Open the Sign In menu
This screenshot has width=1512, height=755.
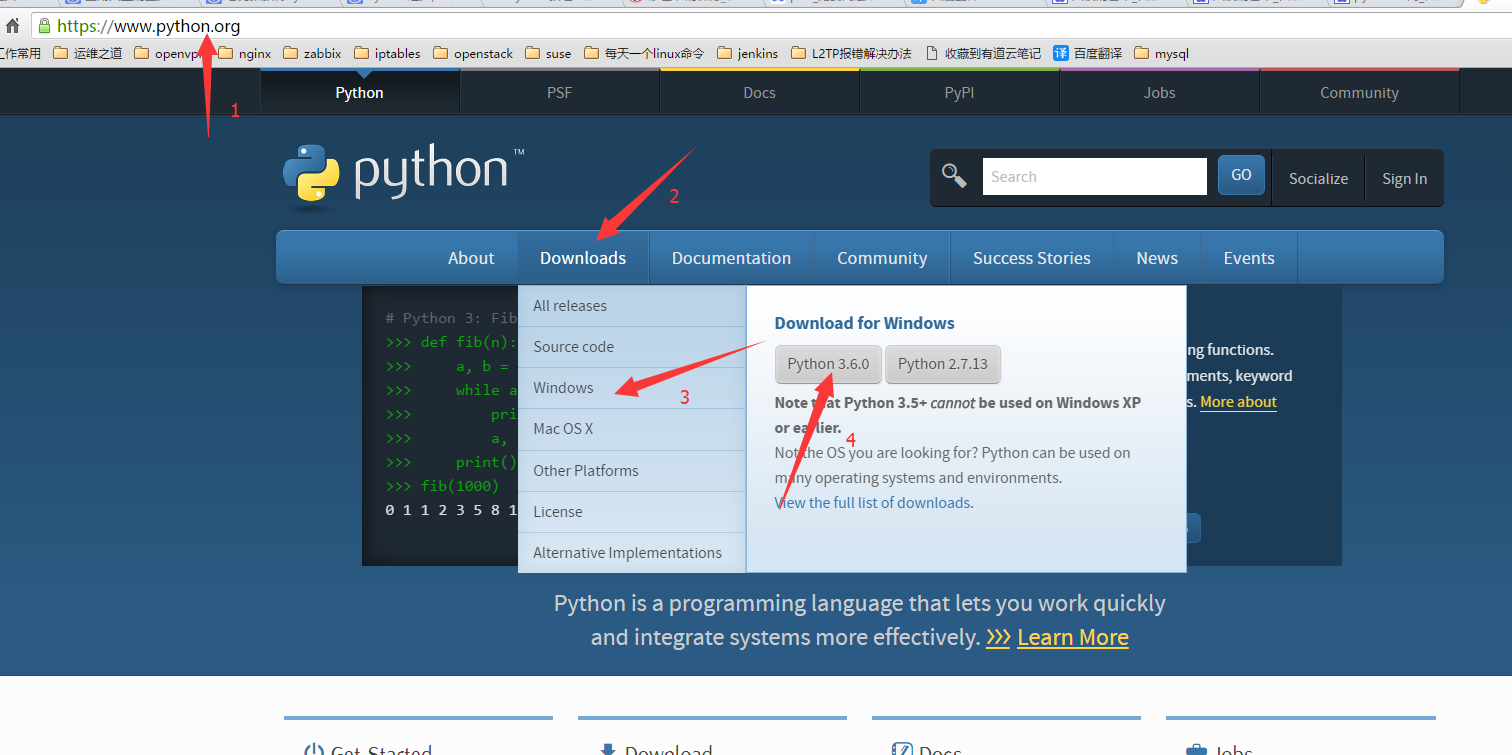[1404, 178]
